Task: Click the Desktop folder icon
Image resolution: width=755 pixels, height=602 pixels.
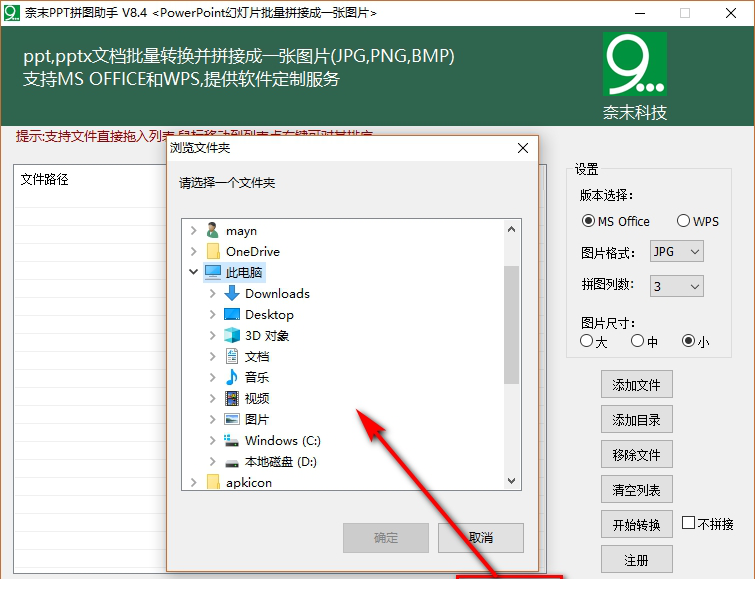Action: click(x=232, y=314)
